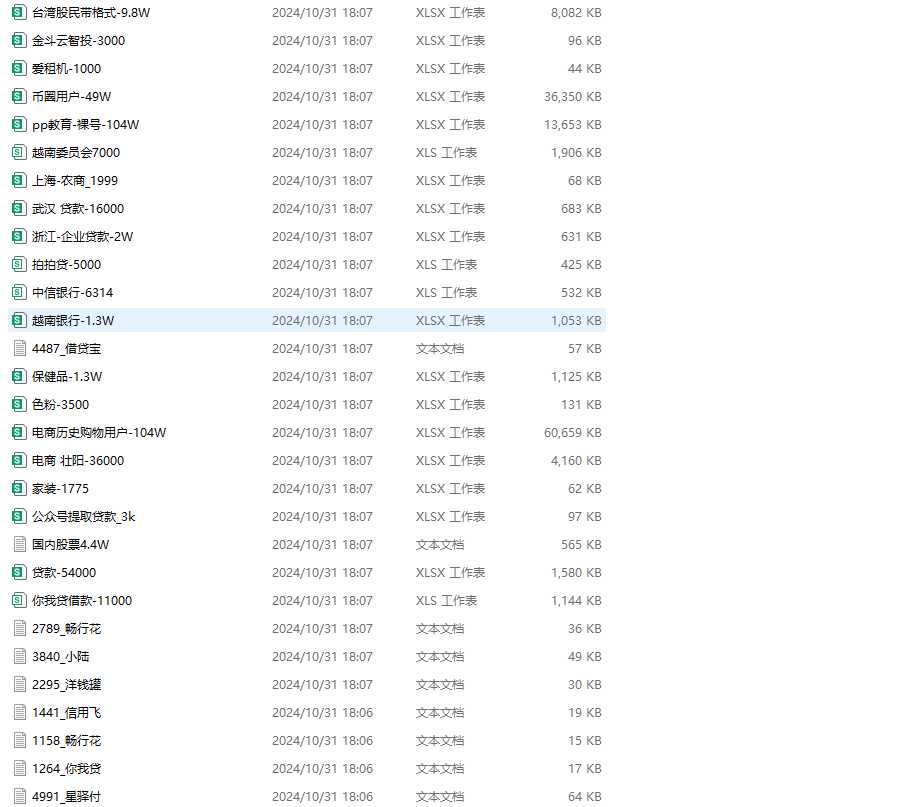
Task: Select the spreadsheet icon of 币圈用户-49W
Action: pyautogui.click(x=19, y=96)
